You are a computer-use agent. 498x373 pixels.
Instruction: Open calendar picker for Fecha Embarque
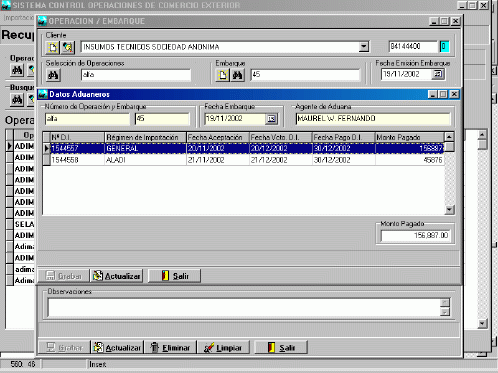[271, 119]
